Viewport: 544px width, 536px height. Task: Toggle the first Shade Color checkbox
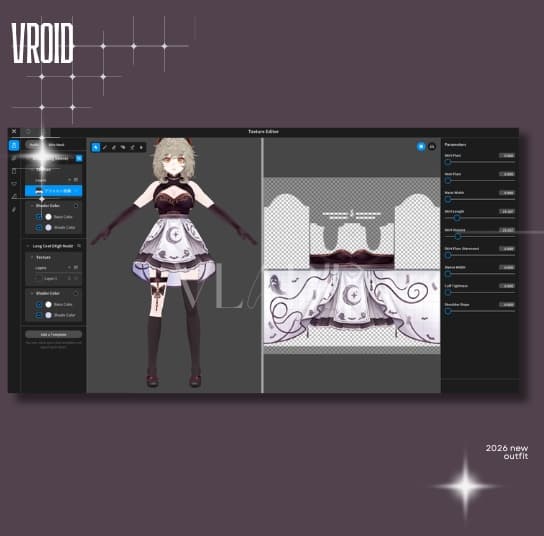point(39,228)
